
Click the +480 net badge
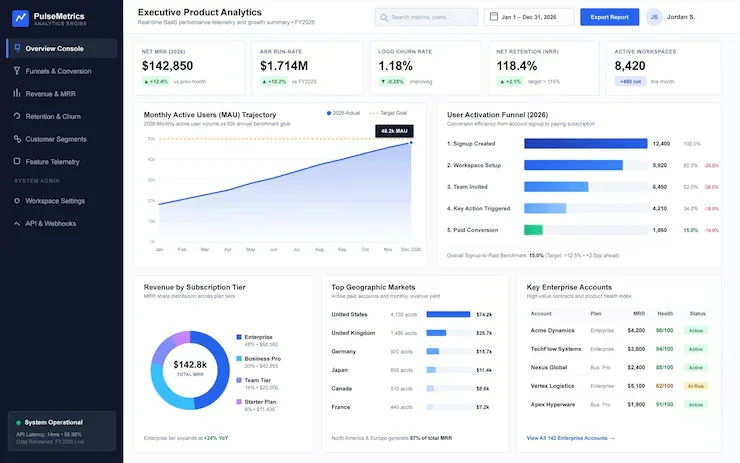[631, 82]
